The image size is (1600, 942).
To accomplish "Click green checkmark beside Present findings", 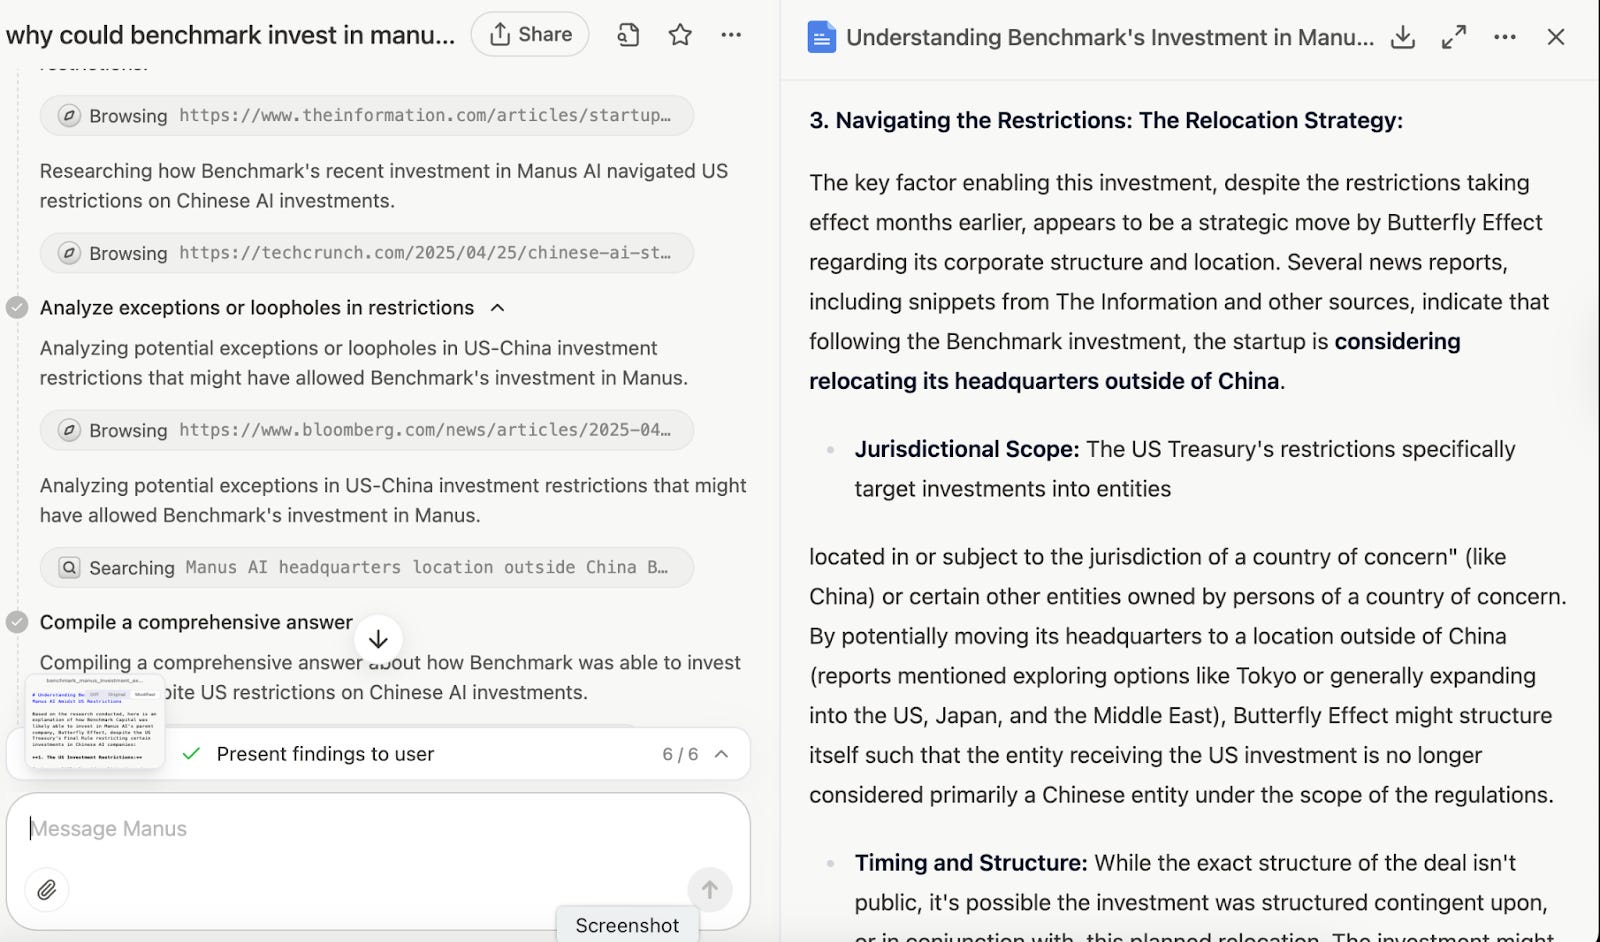I will (x=192, y=754).
